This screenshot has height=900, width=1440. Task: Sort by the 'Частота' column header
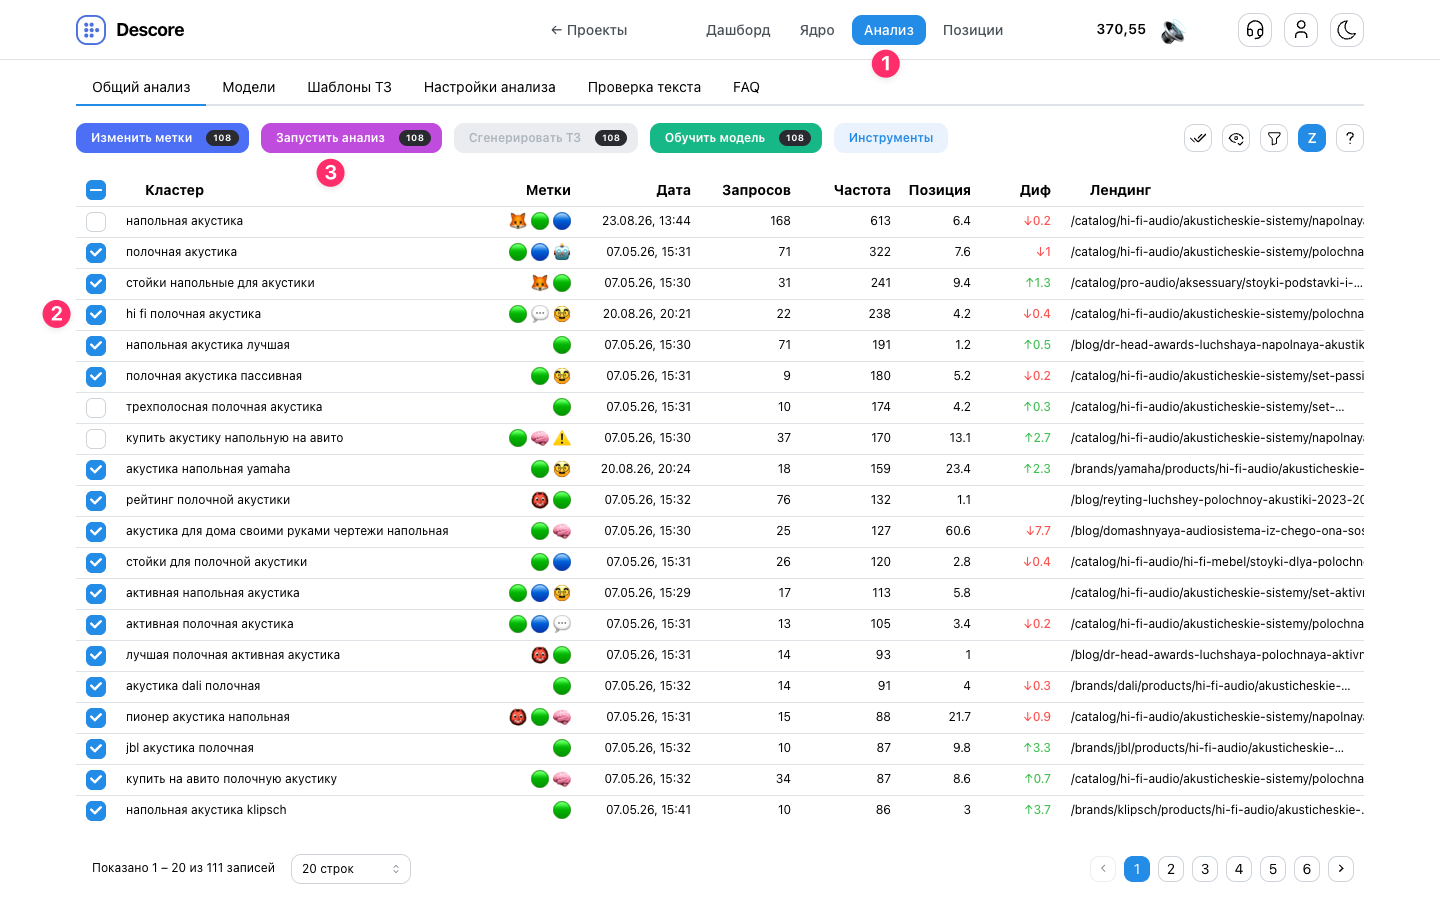click(x=862, y=190)
